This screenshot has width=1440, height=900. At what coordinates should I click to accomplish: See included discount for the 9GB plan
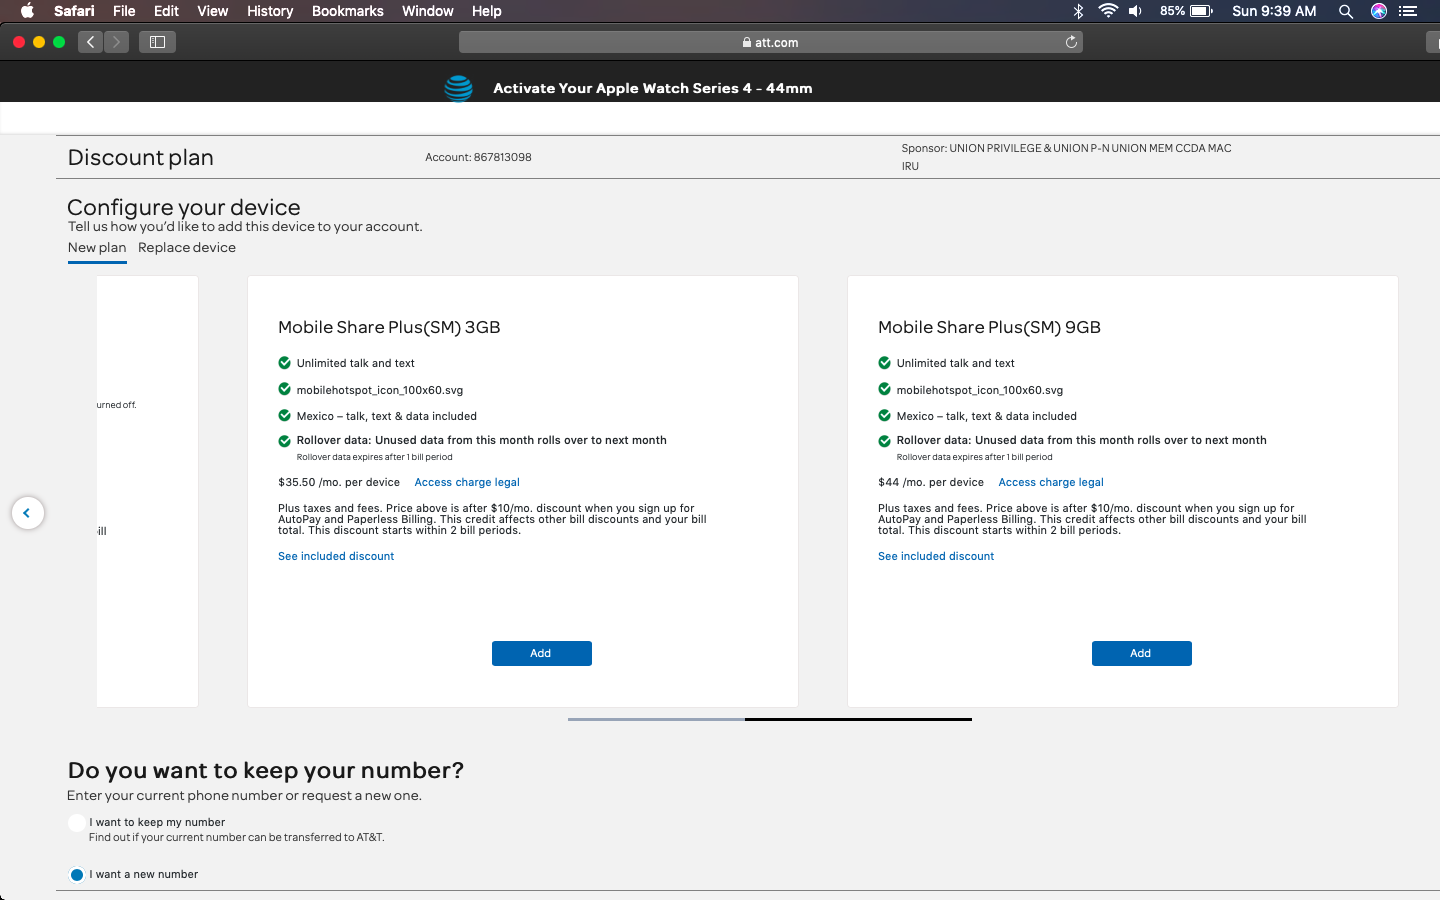[936, 556]
